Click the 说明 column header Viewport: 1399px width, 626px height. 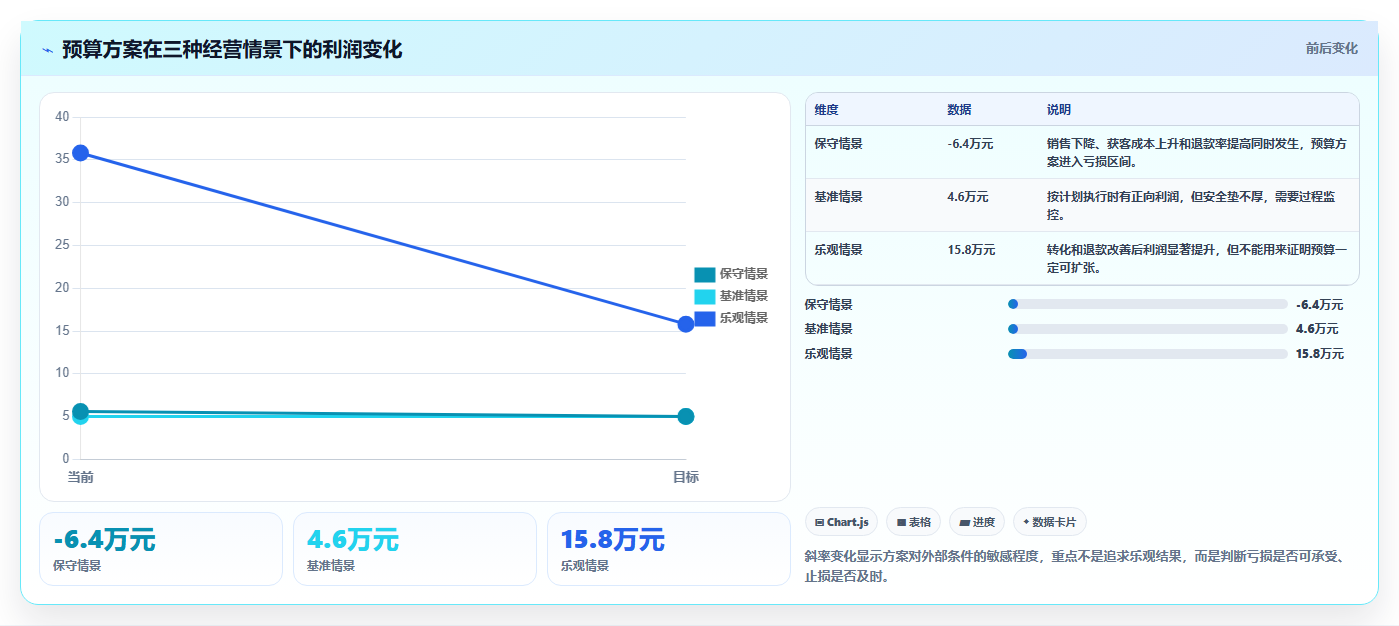(x=1059, y=110)
